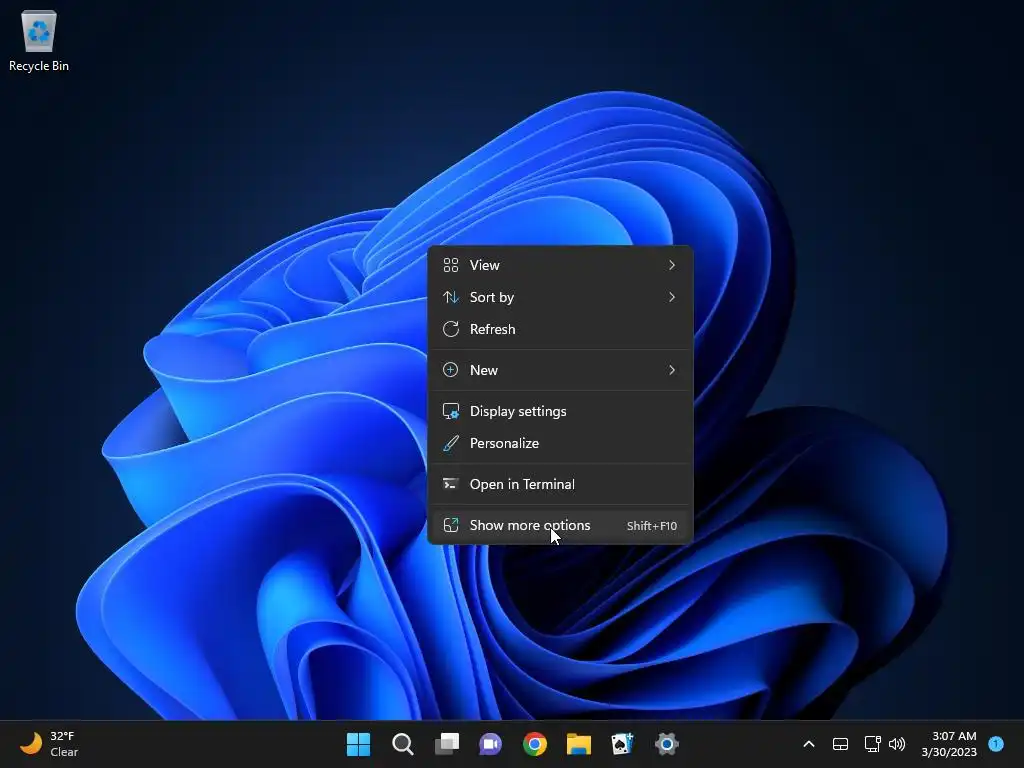
Task: Click Show more options entry
Action: click(x=560, y=526)
